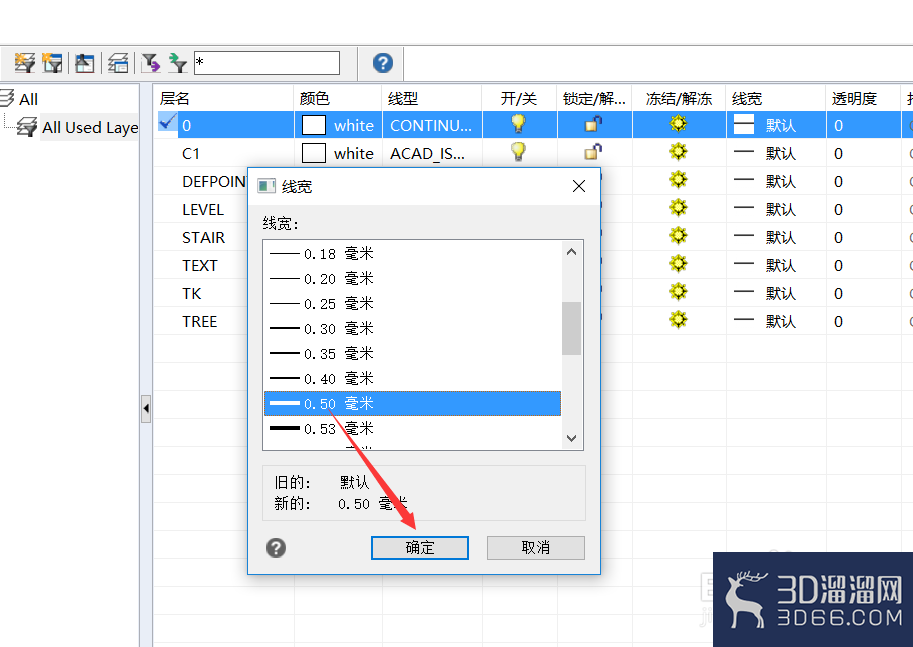Open lineweight 默认 cell for TK layer
The height and width of the screenshot is (647, 913).
click(776, 292)
